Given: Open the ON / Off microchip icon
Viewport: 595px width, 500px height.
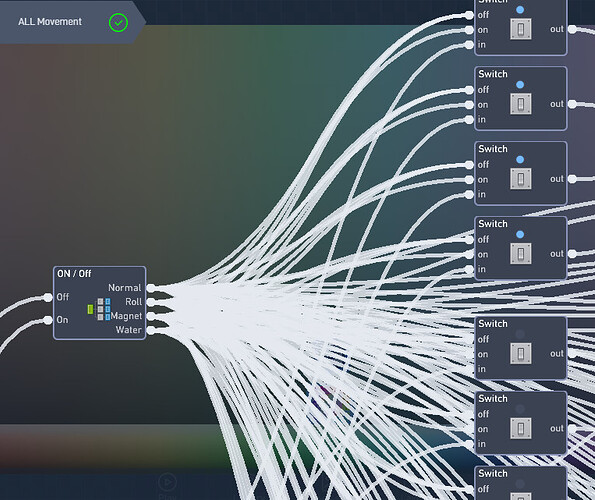Looking at the screenshot, I should 99,309.
